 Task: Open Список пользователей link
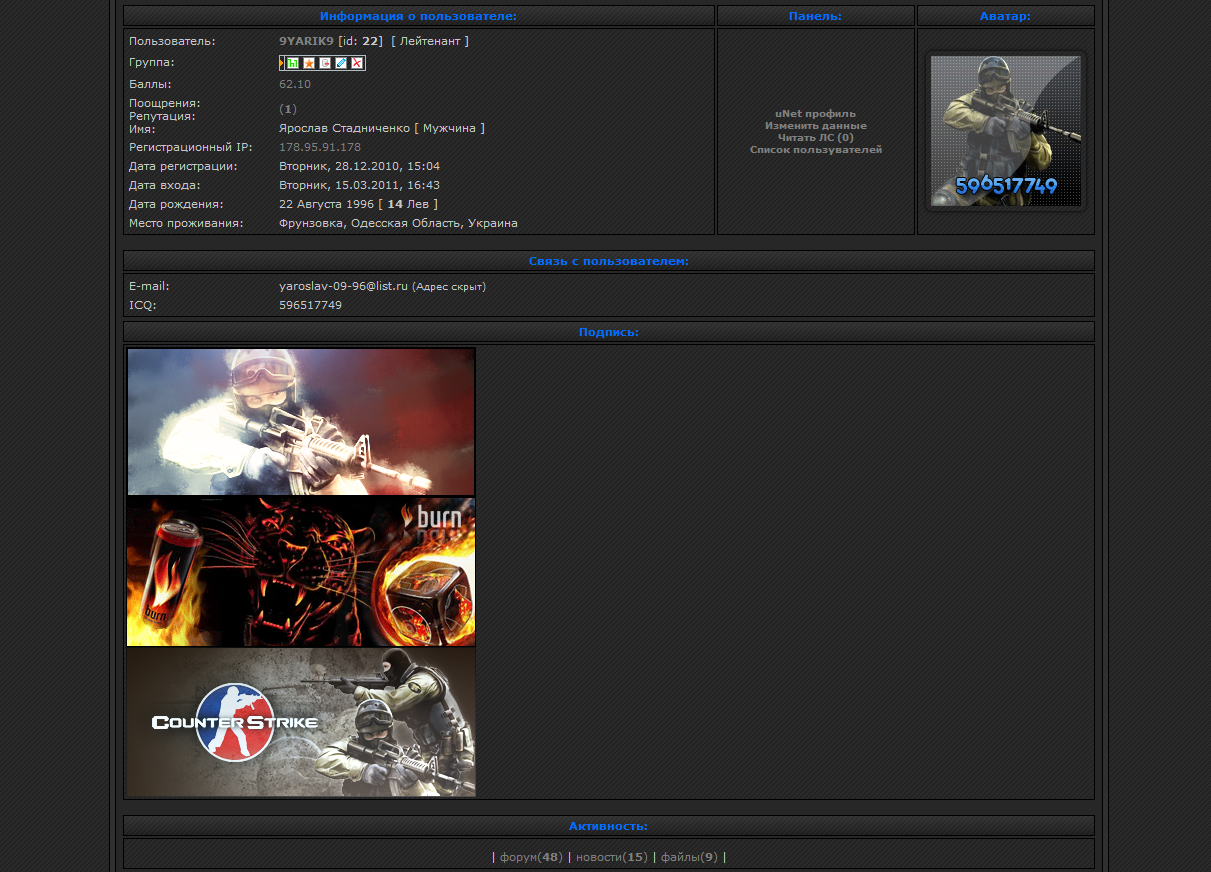click(x=815, y=150)
